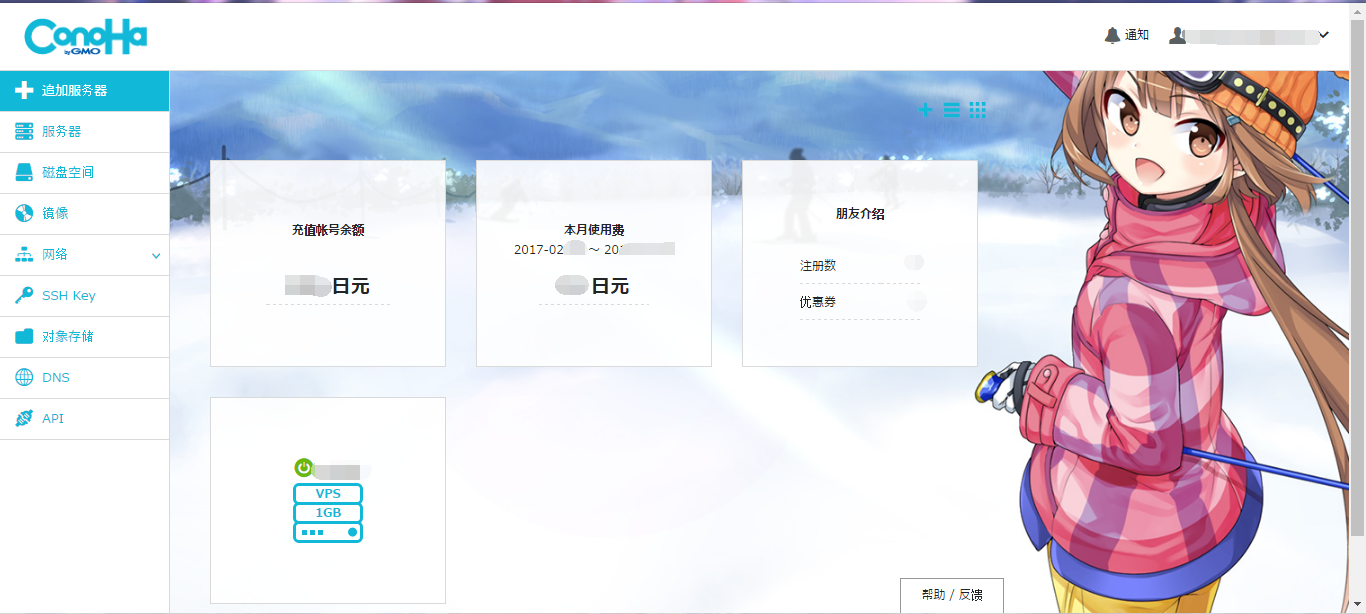The image size is (1366, 614).
Task: Click the plus icon beside 追加服务器
Action: coord(24,90)
